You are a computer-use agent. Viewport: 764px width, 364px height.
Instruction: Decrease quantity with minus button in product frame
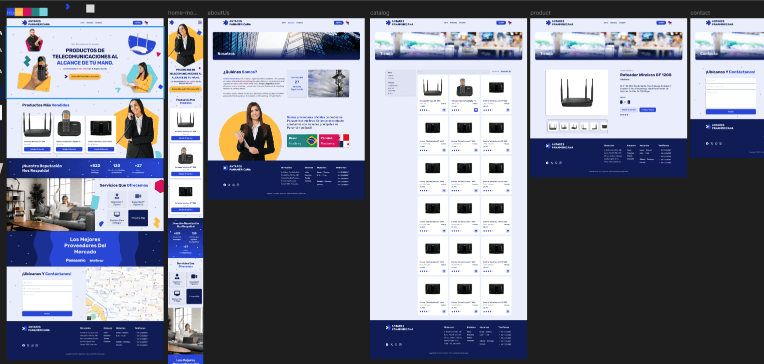click(621, 102)
